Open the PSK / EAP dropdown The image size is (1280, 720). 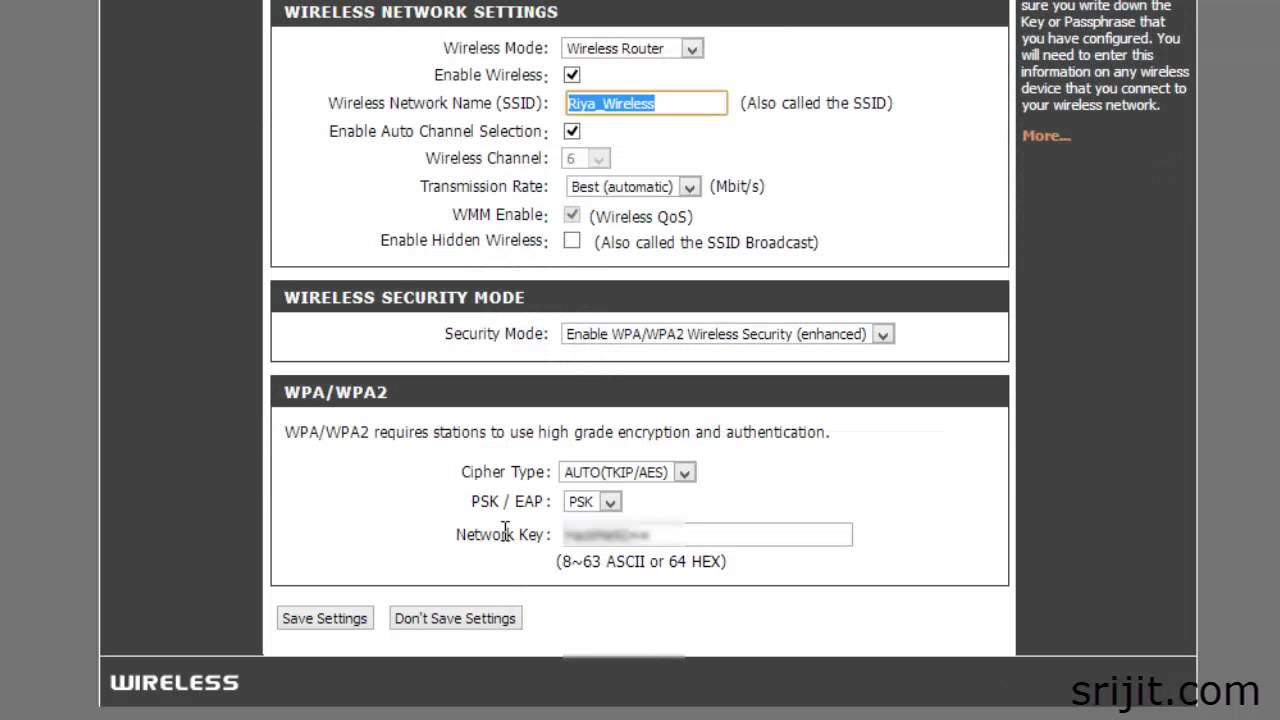point(593,502)
